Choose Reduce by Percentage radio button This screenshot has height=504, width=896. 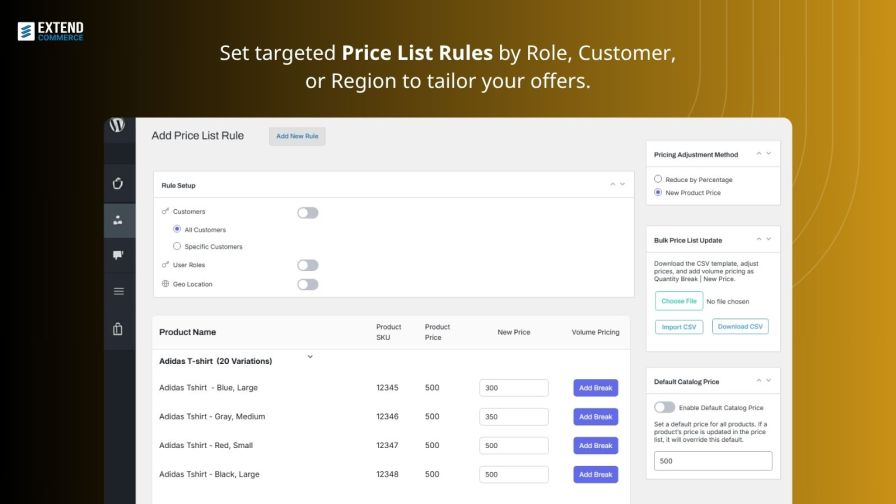(658, 179)
